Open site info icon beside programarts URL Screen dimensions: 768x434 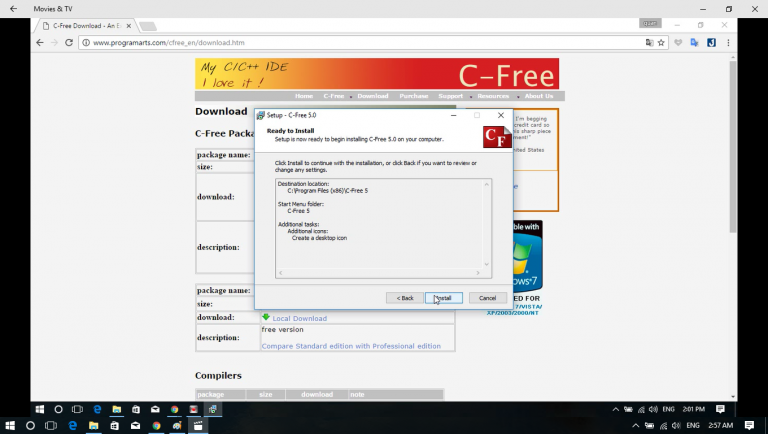click(86, 43)
